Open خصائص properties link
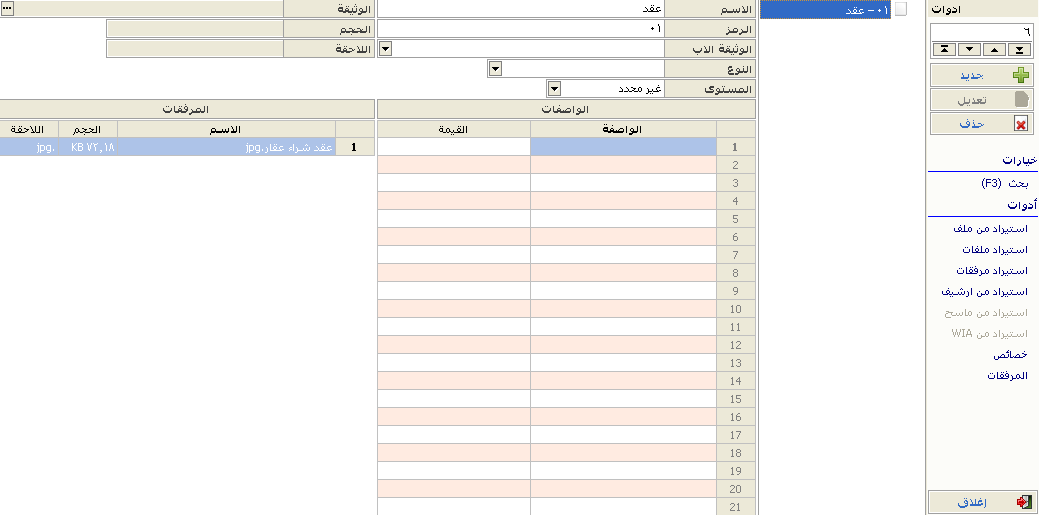Viewport: 1039px width, 515px height. [x=1010, y=355]
